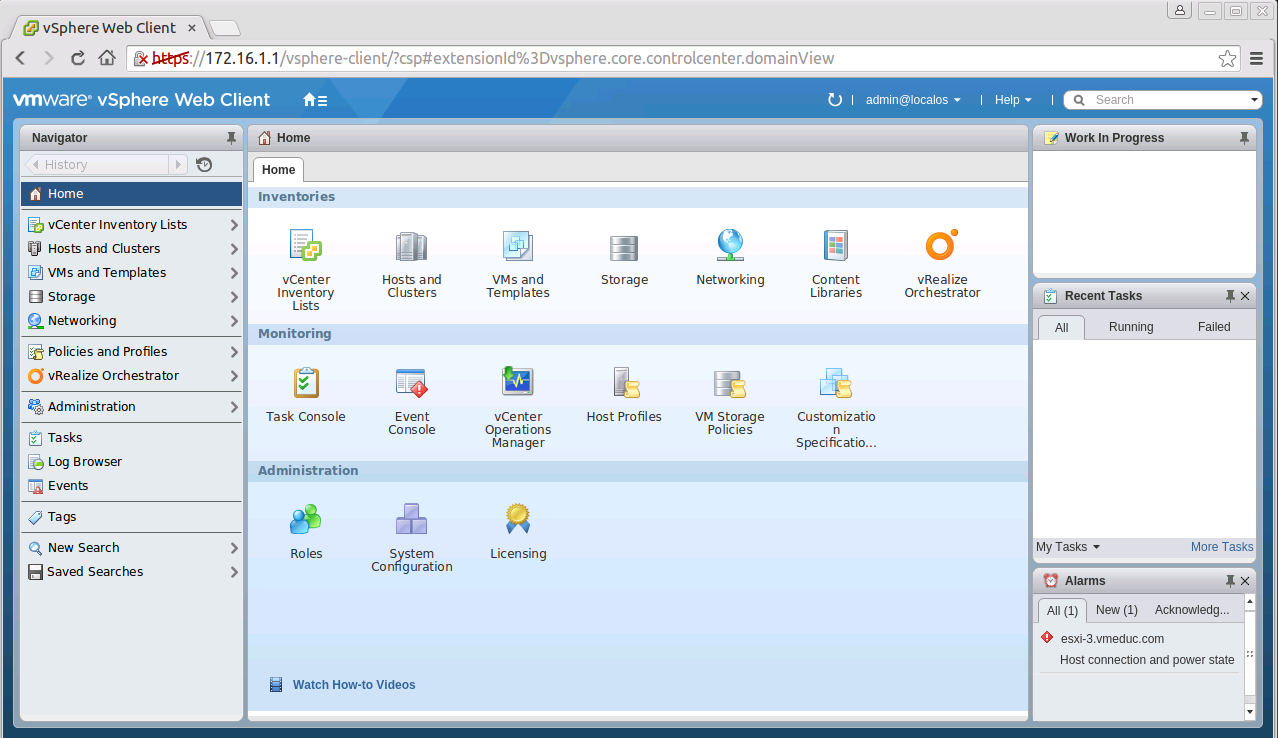Open the Customization Specification icon

[x=835, y=382]
